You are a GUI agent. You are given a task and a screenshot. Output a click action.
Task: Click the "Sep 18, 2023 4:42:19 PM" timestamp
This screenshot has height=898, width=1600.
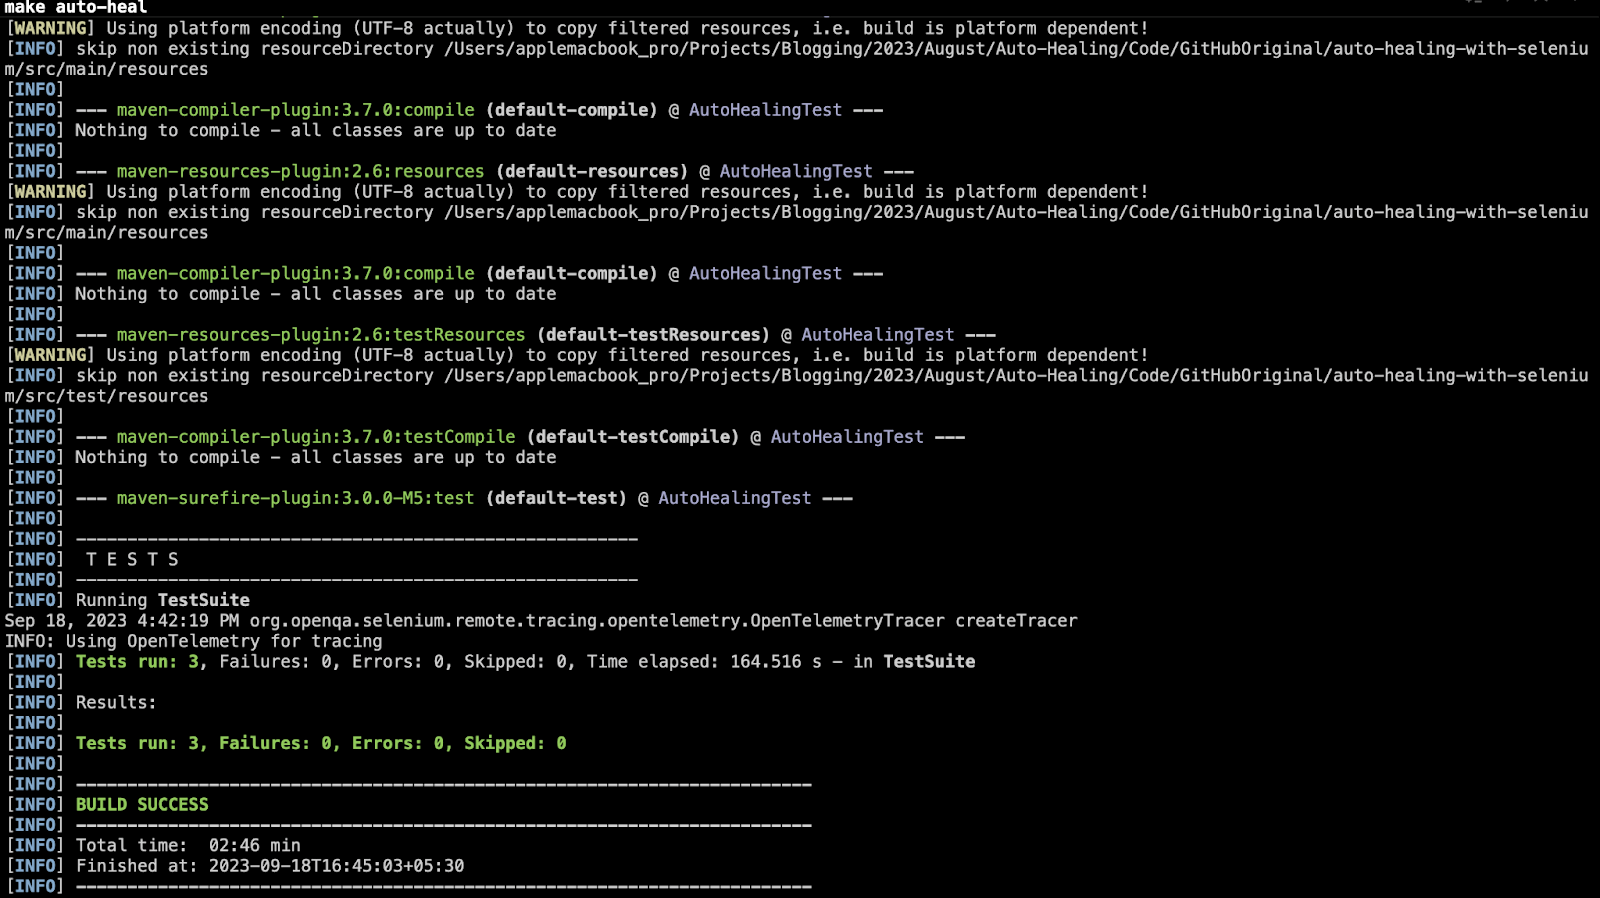coord(122,620)
